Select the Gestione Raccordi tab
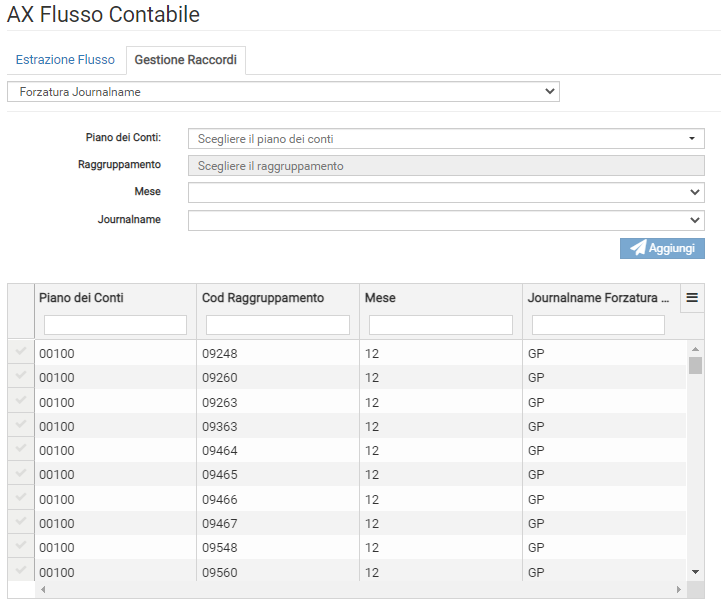Image resolution: width=721 pixels, height=602 pixels. click(x=186, y=60)
